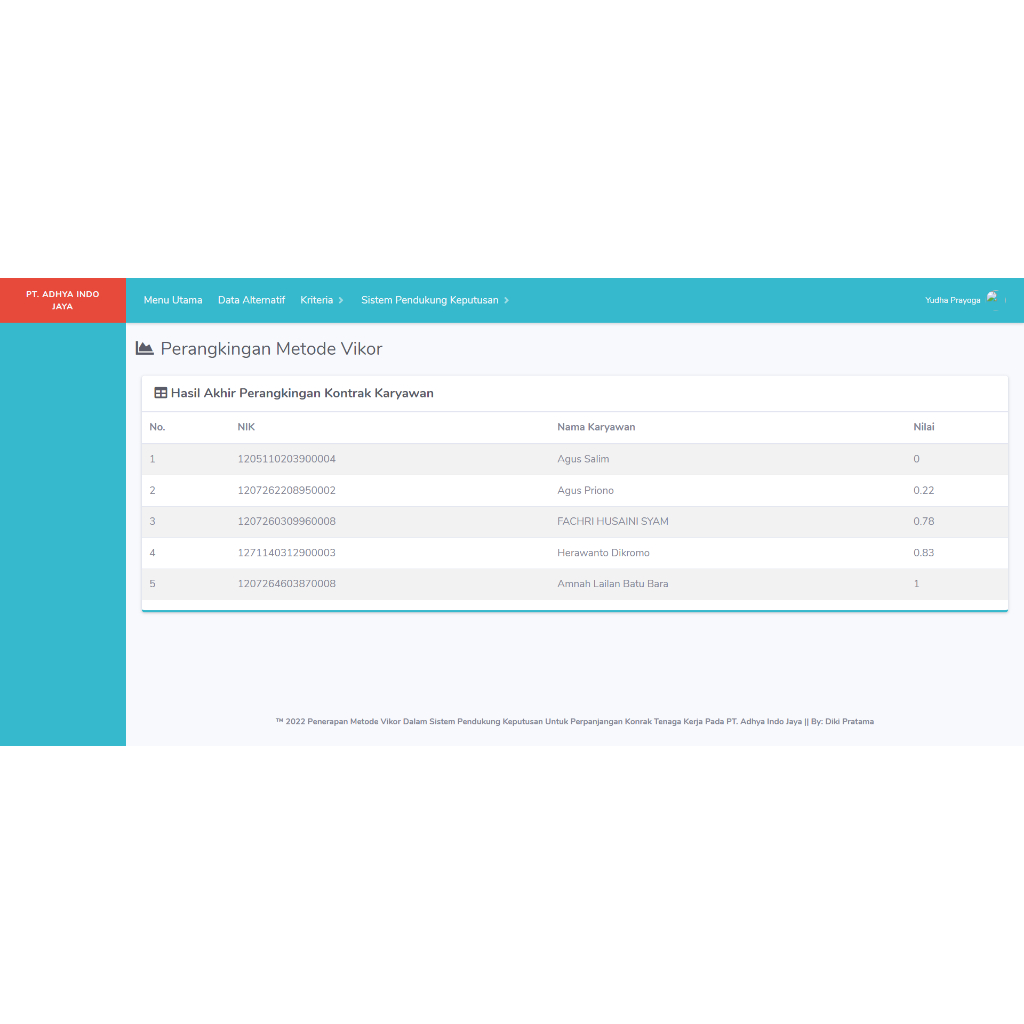
Task: Select the PT. ADHYA INDO JAYA logo
Action: click(62, 299)
